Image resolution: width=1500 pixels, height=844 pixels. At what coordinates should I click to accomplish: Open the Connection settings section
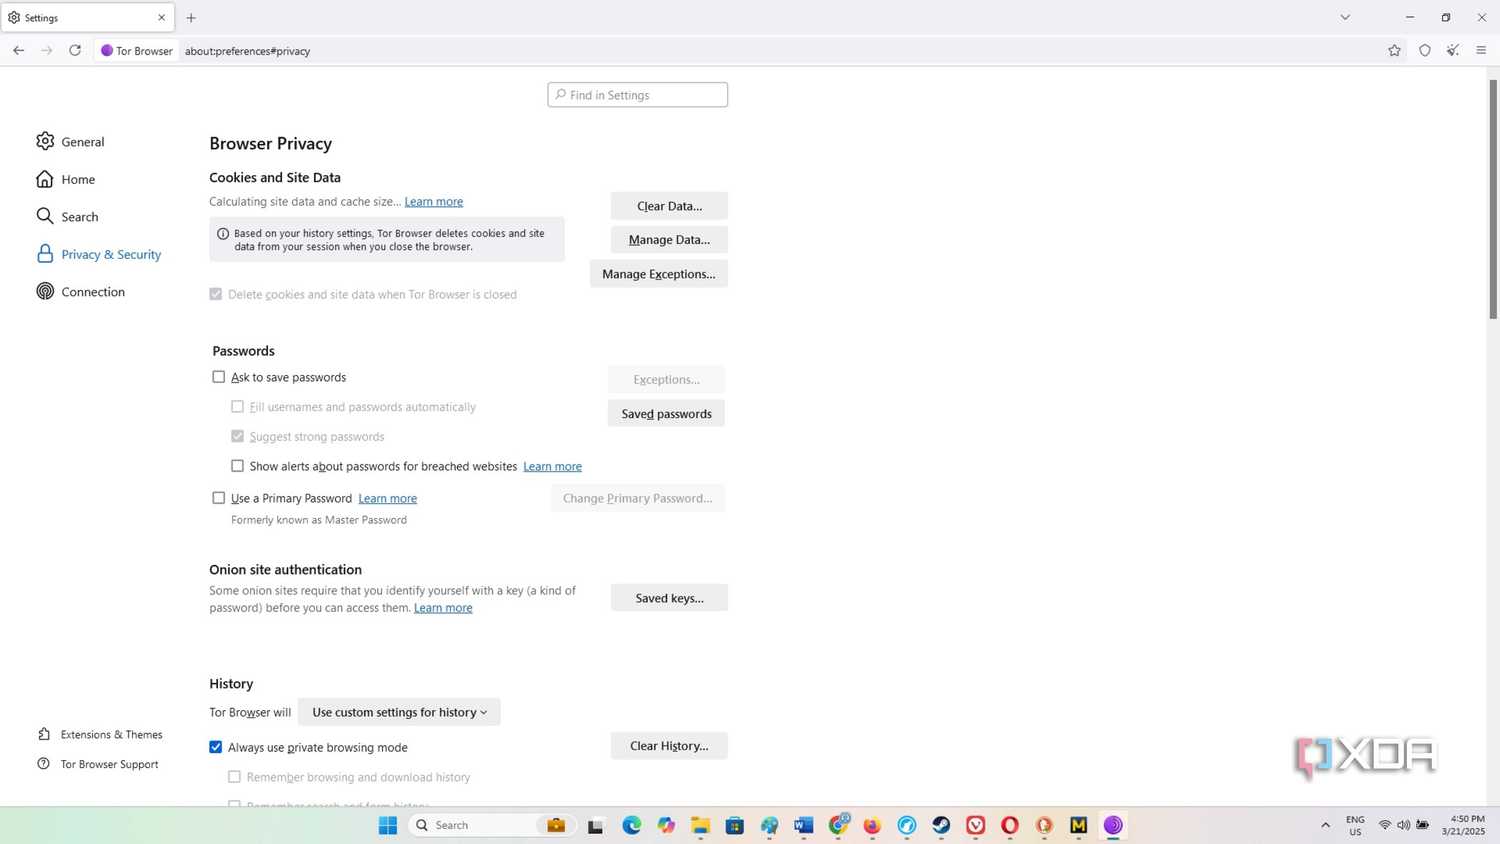tap(80, 292)
